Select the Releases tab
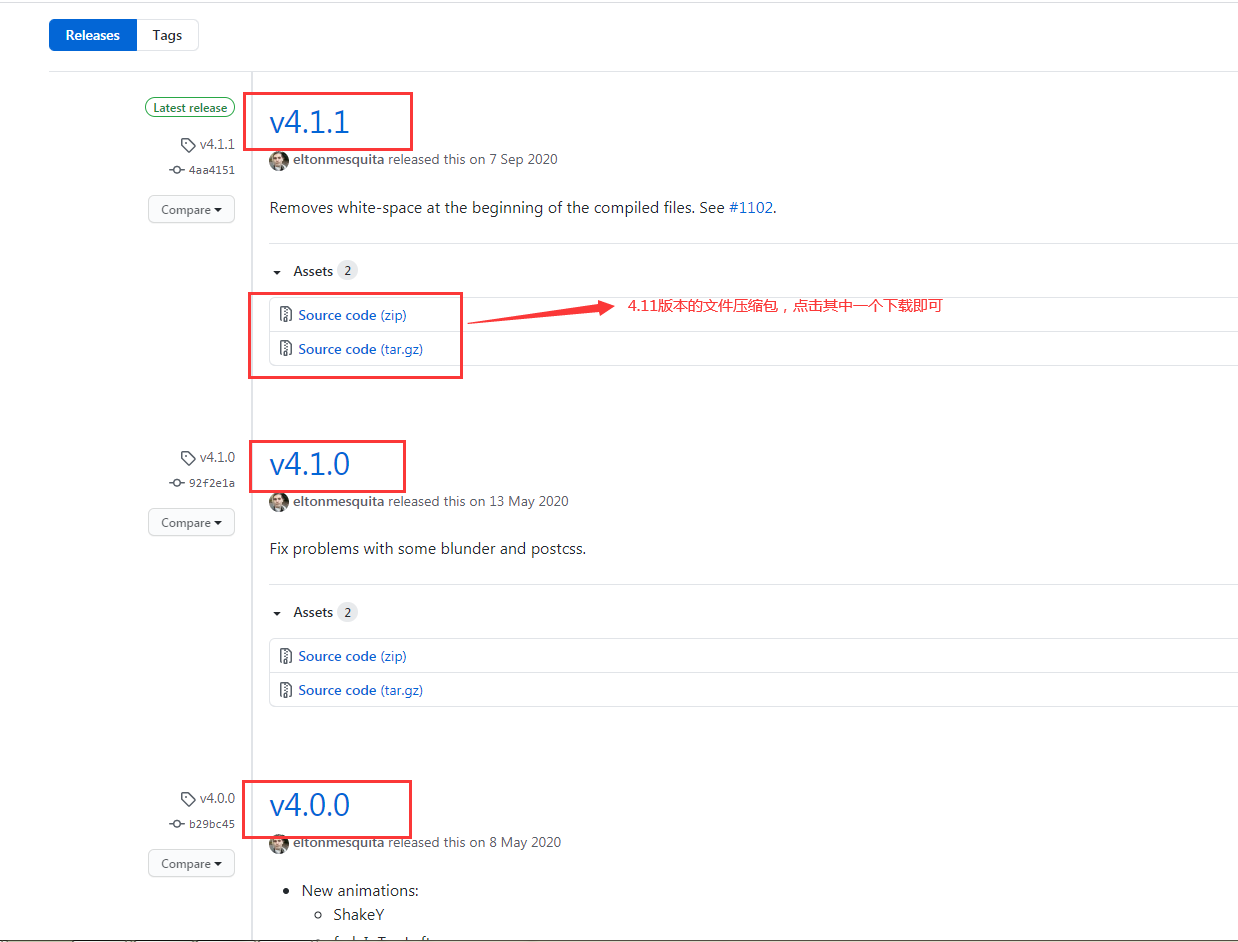1238x942 pixels. [x=93, y=35]
